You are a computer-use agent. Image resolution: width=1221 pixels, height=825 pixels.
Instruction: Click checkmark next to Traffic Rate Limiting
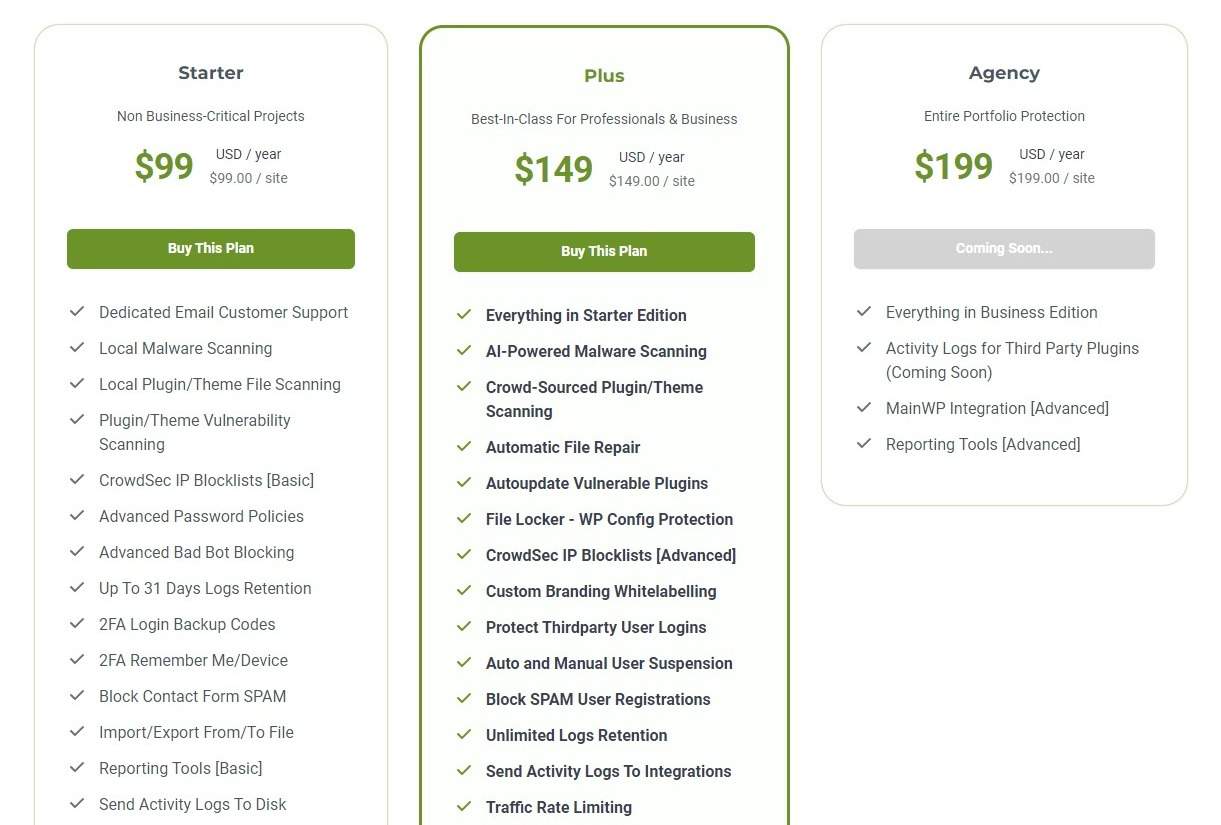click(463, 806)
